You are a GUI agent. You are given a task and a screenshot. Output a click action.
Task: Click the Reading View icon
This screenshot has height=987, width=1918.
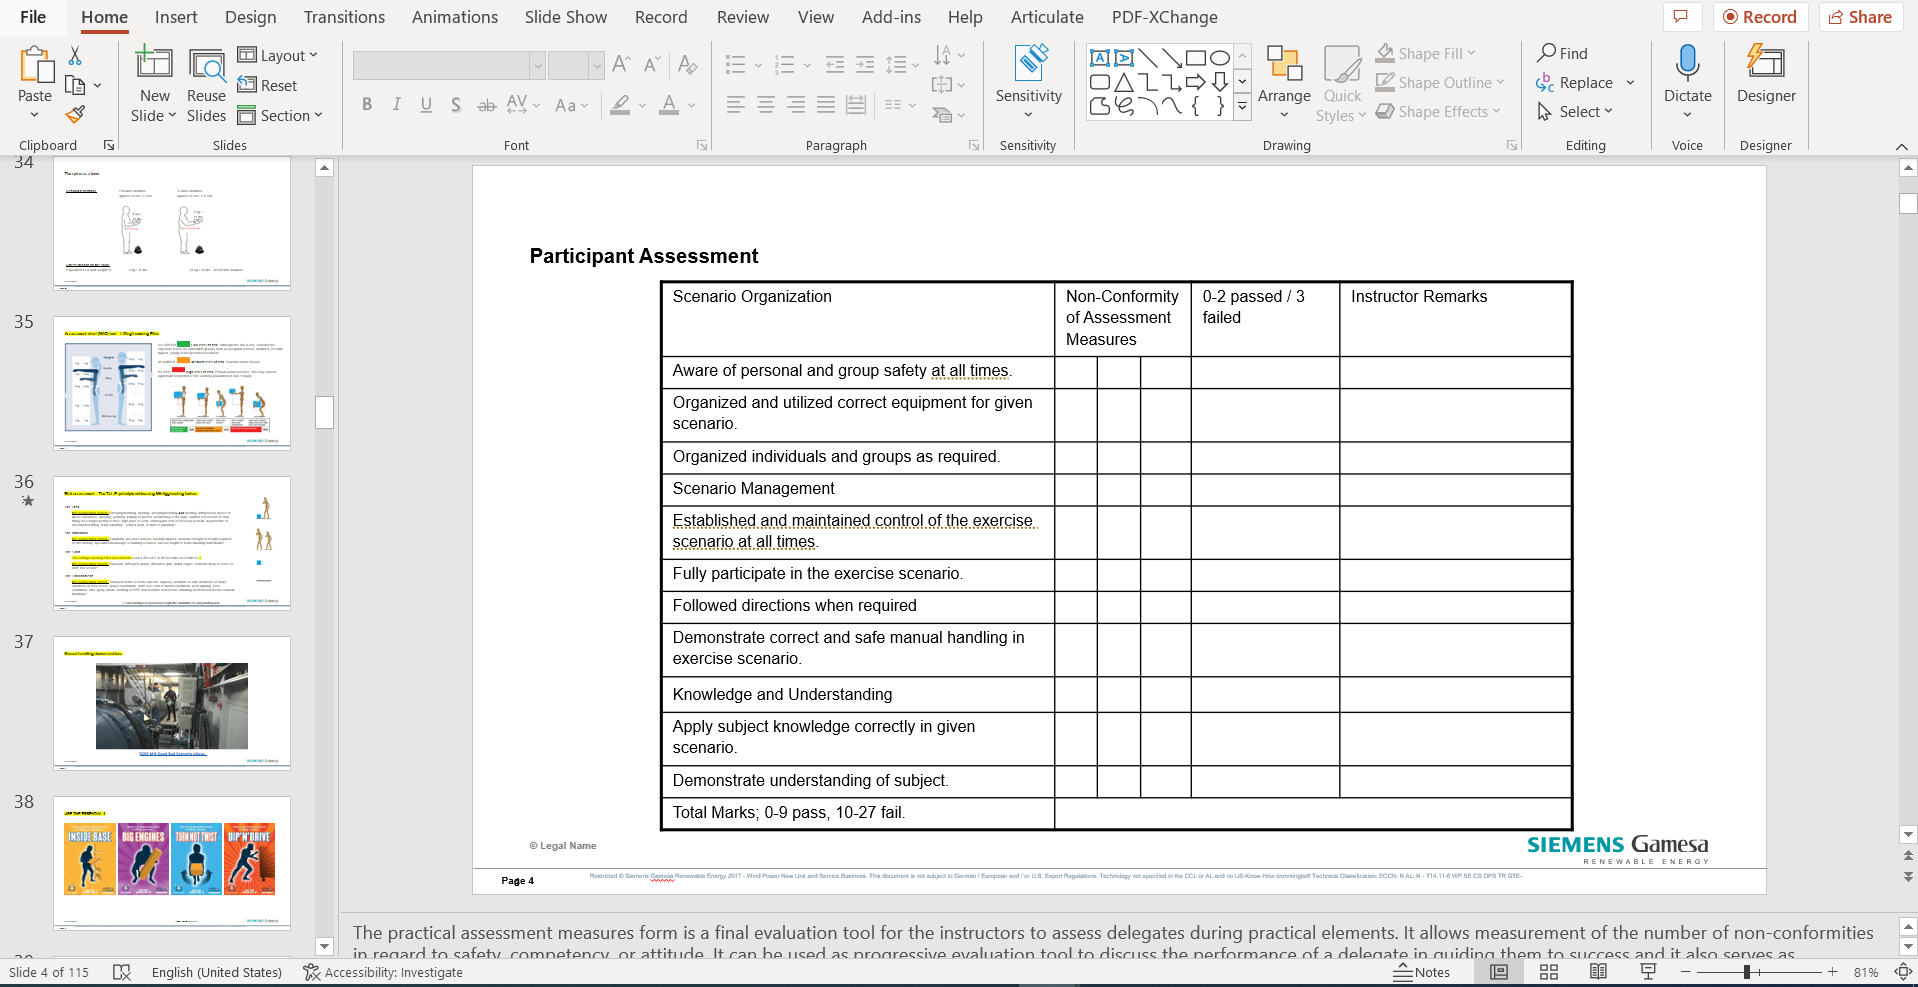click(1598, 972)
